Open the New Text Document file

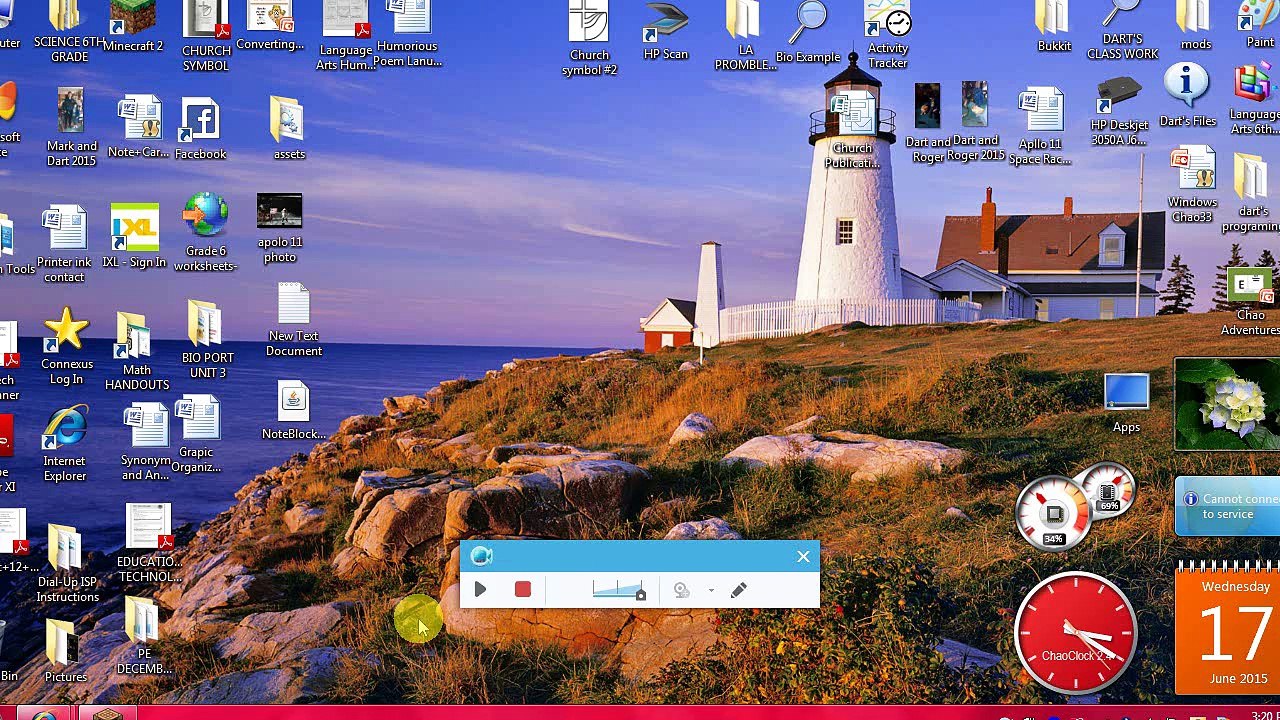point(293,320)
